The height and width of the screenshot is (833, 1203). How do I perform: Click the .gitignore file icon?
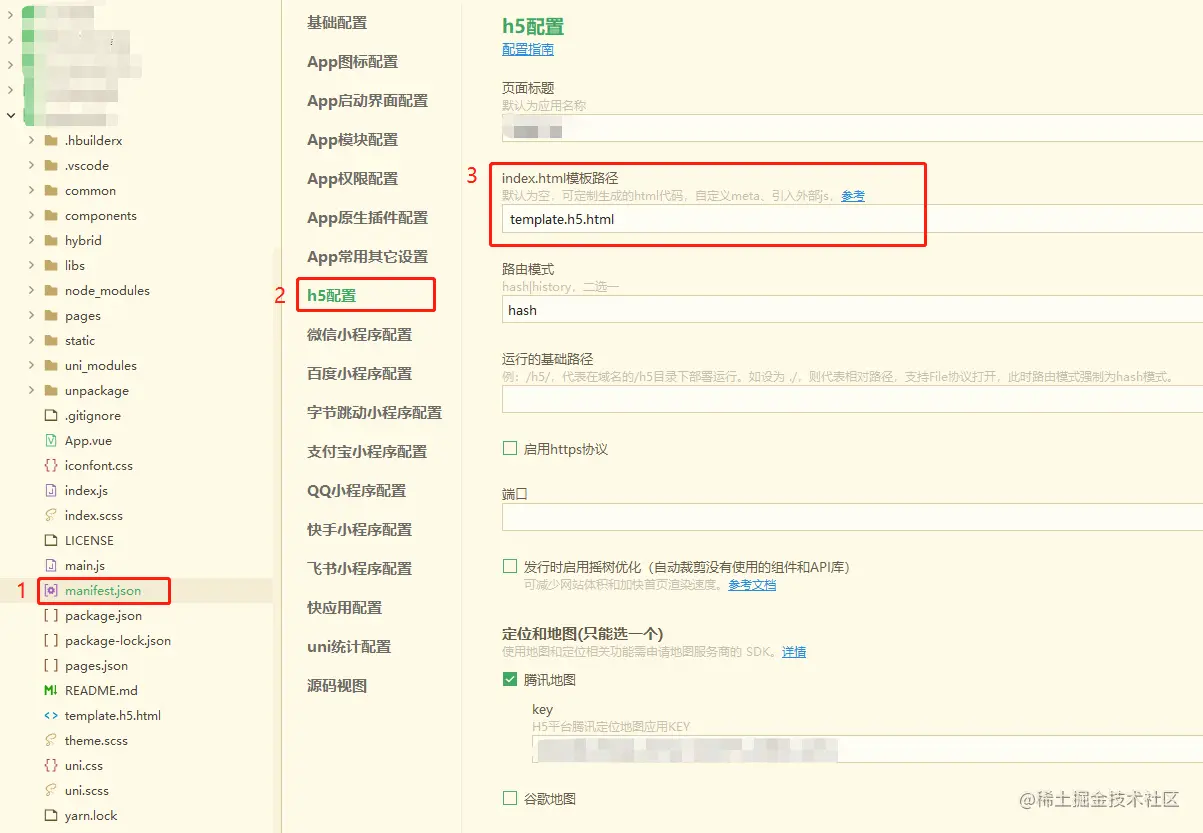tap(51, 416)
